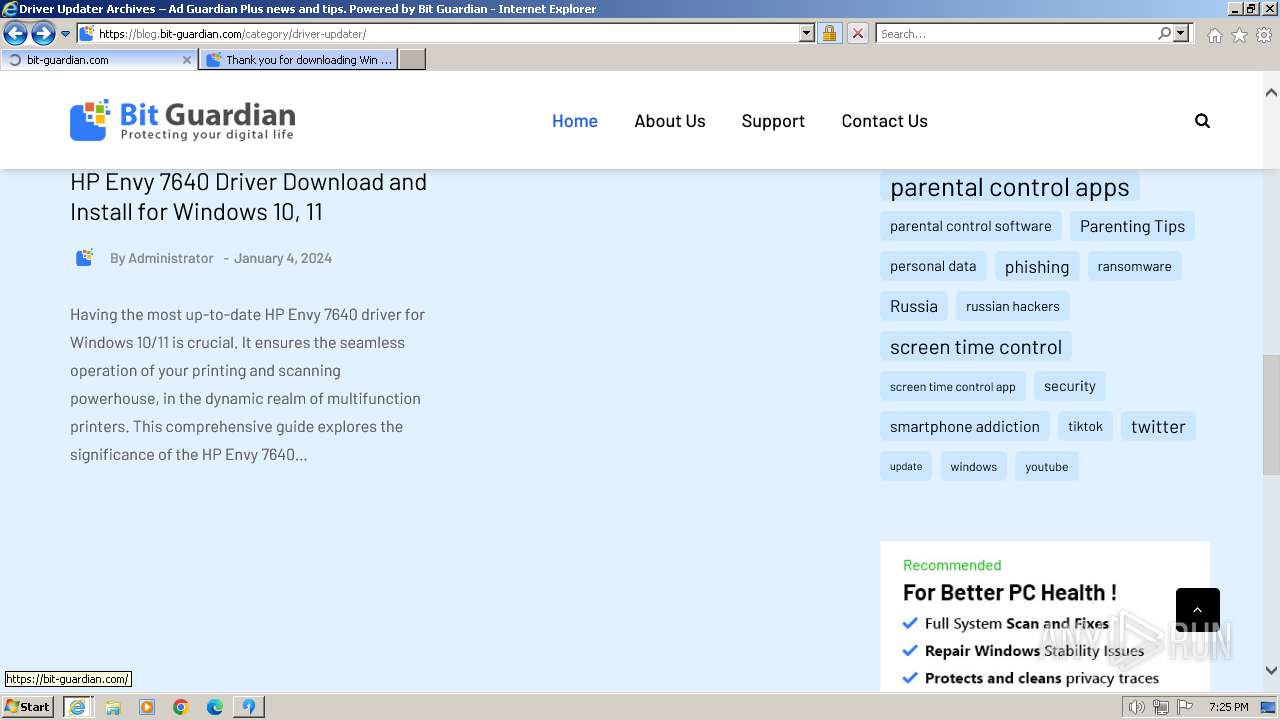
Task: Click the Administrator author avatar icon
Action: coord(84,258)
